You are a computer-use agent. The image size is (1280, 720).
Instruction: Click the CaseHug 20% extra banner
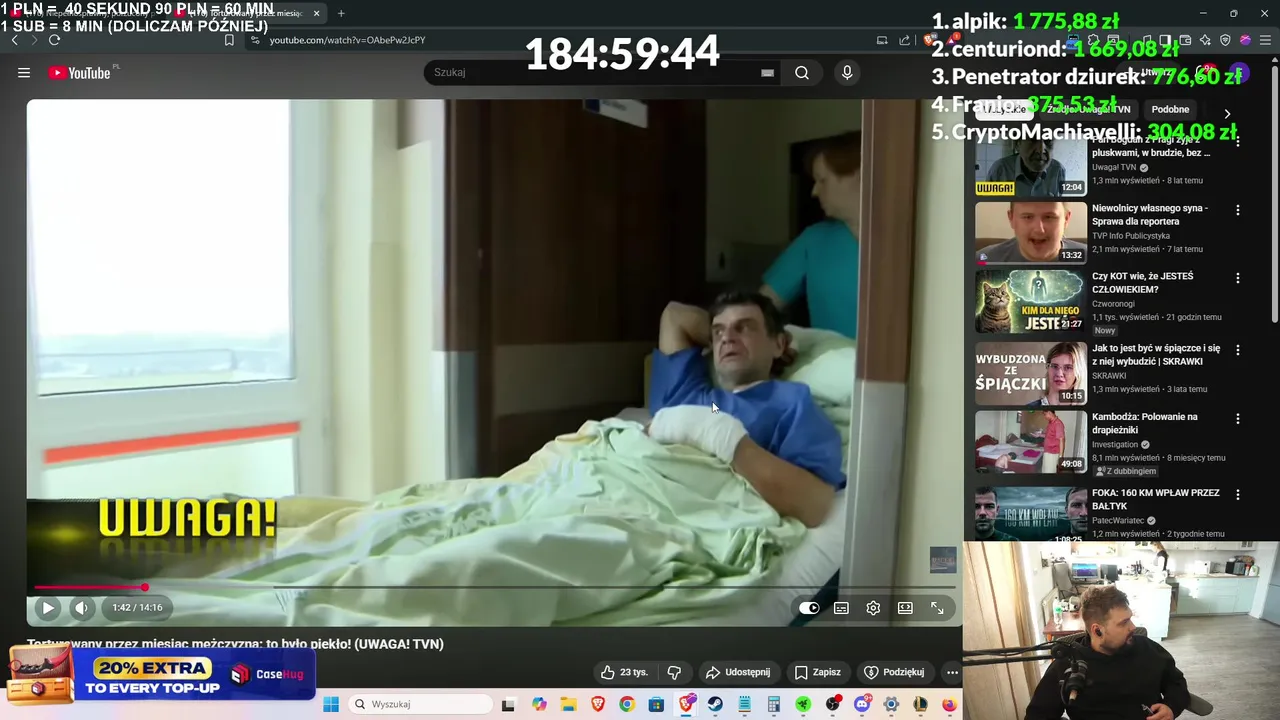[x=160, y=675]
